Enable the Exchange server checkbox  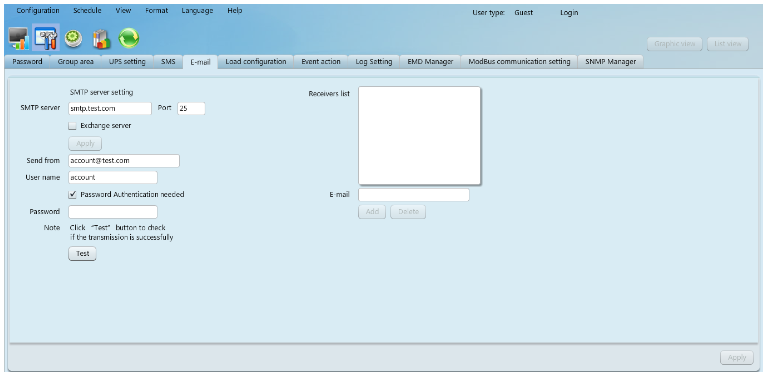point(72,126)
